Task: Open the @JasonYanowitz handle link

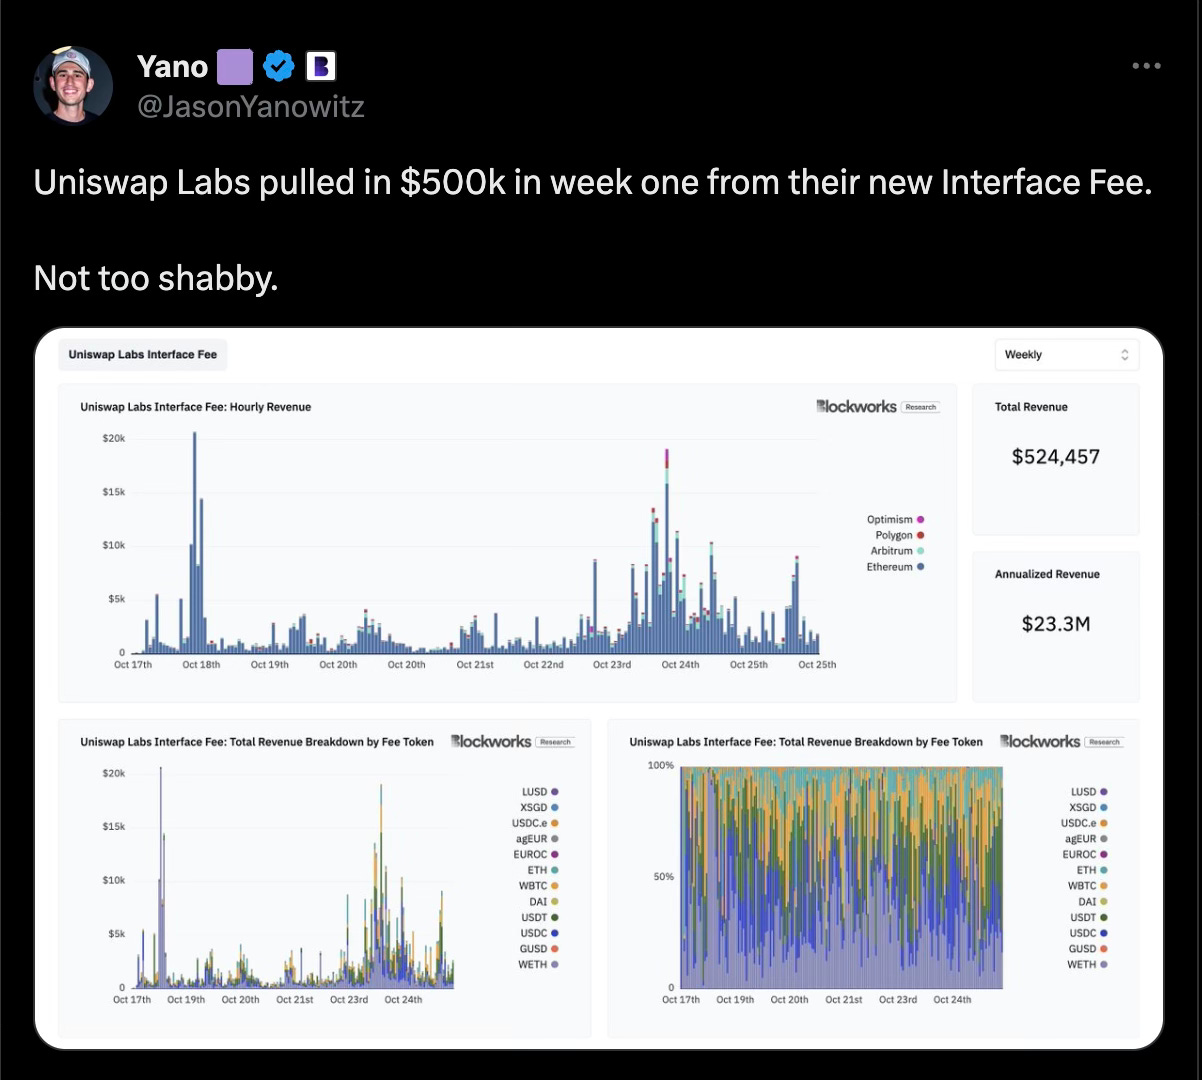Action: pos(250,106)
